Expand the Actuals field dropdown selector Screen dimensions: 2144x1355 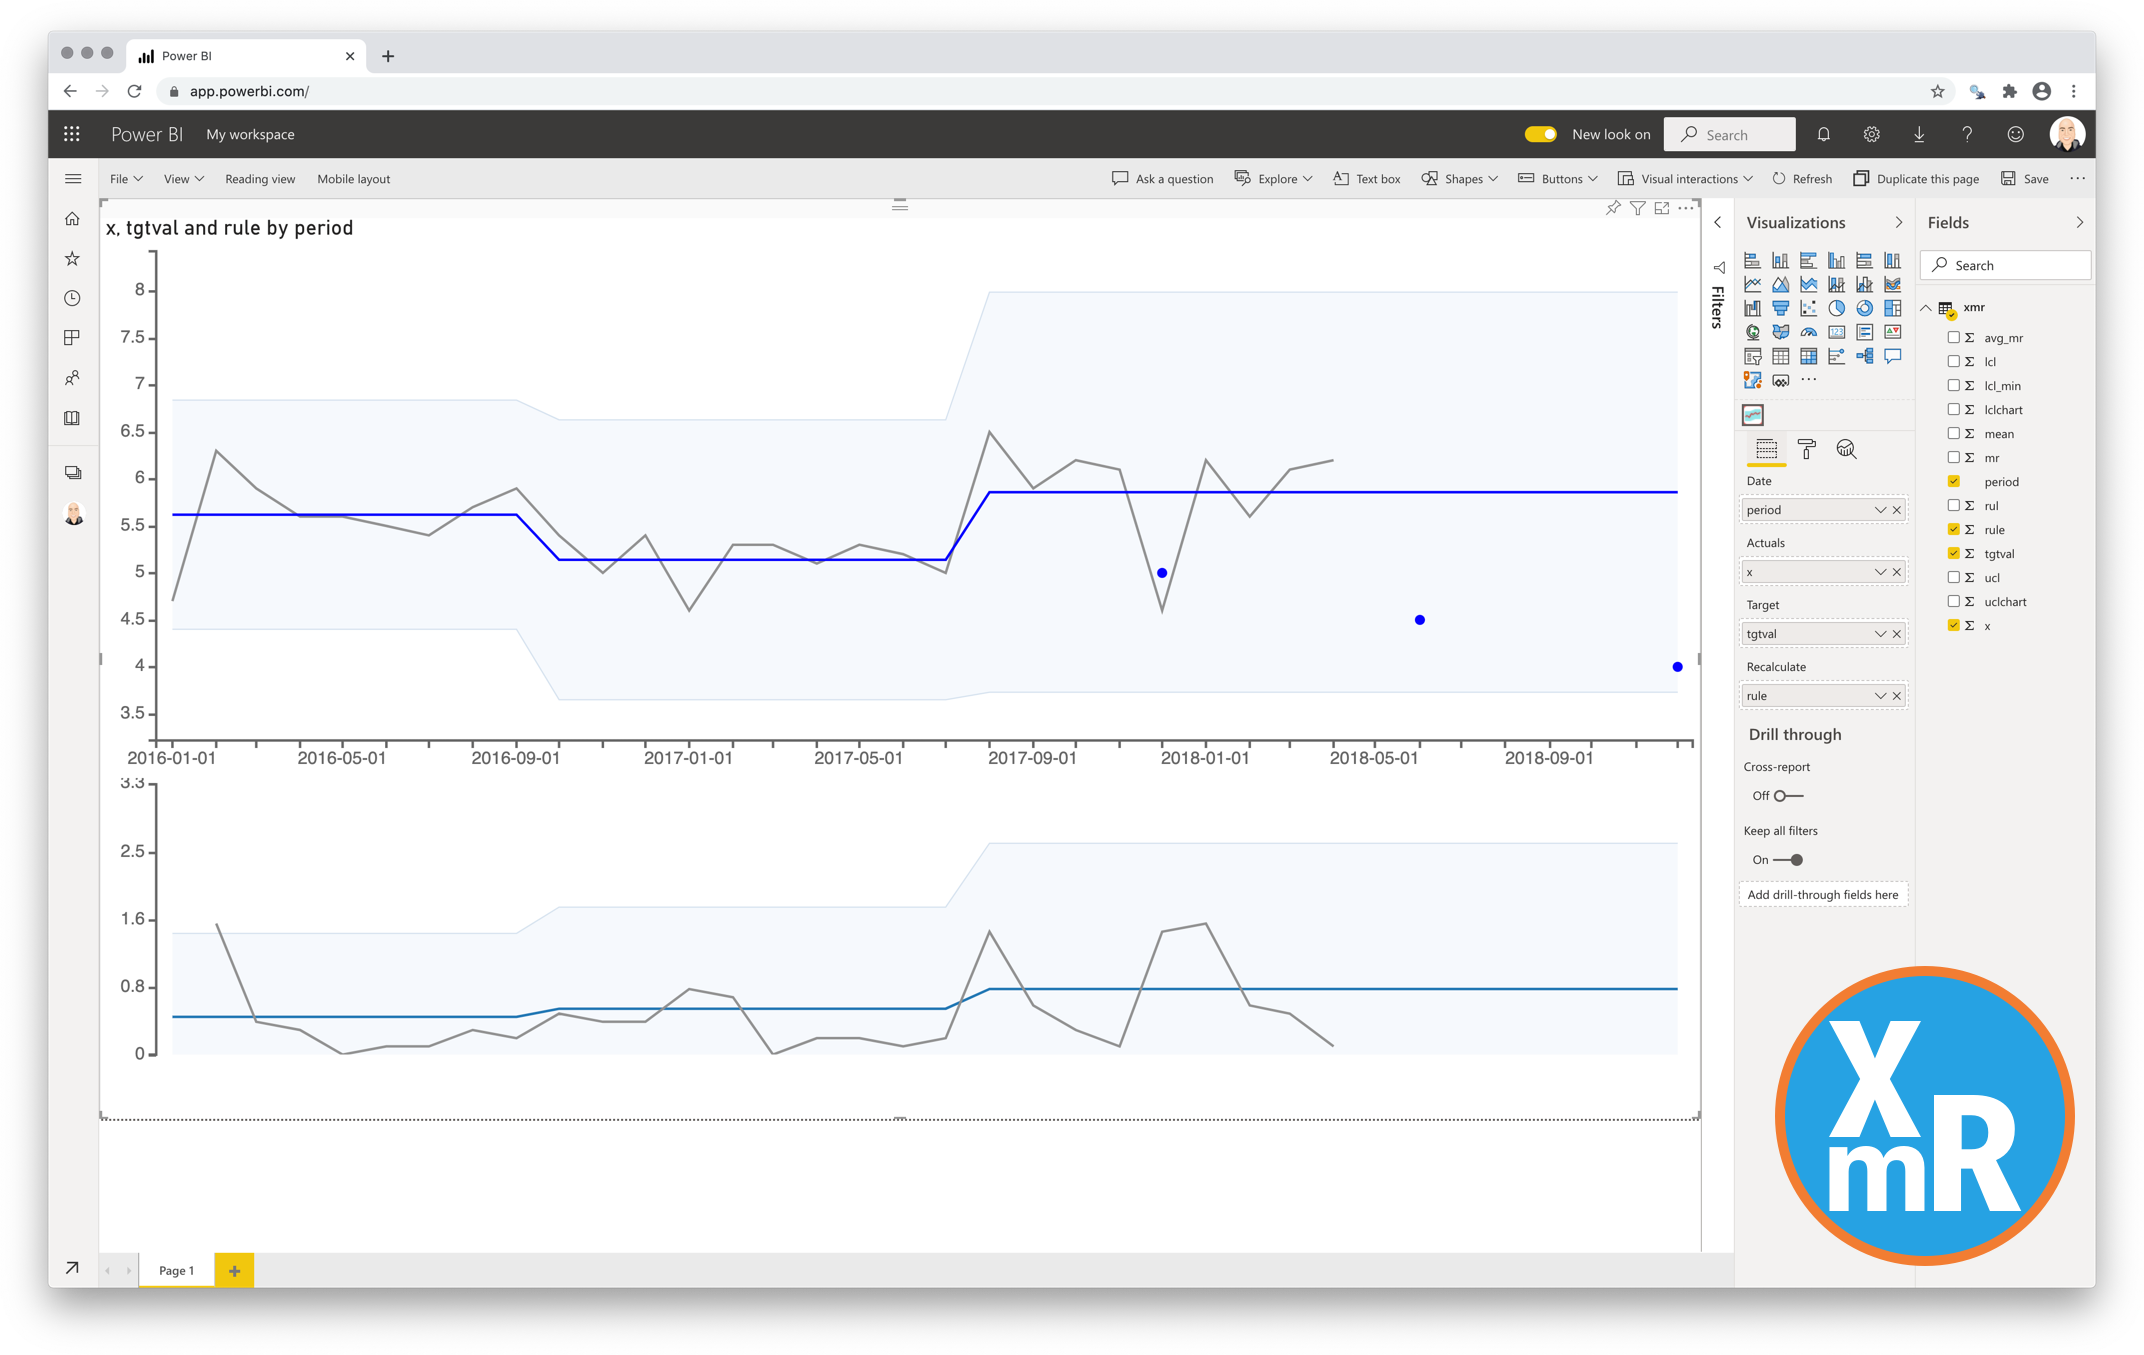pyautogui.click(x=1879, y=573)
